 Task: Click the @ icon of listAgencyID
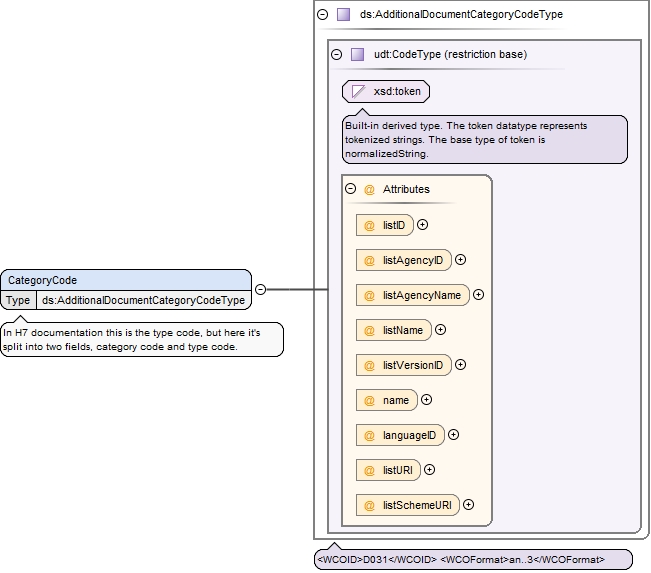click(369, 260)
